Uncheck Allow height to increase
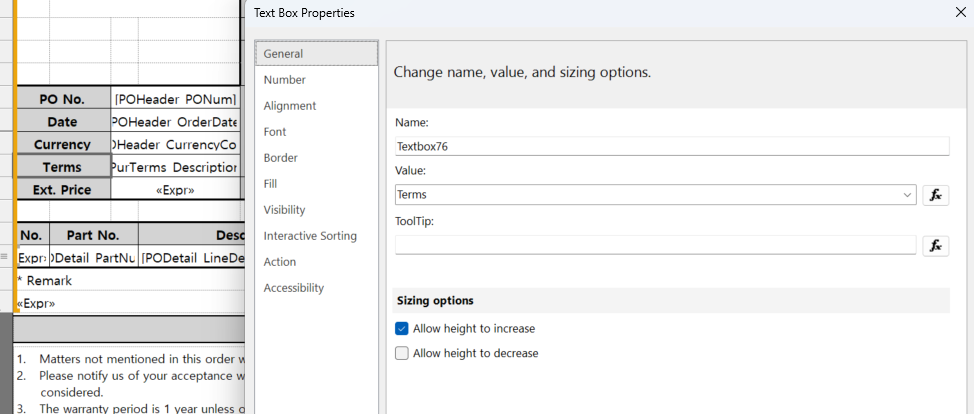This screenshot has width=974, height=414. (x=402, y=328)
